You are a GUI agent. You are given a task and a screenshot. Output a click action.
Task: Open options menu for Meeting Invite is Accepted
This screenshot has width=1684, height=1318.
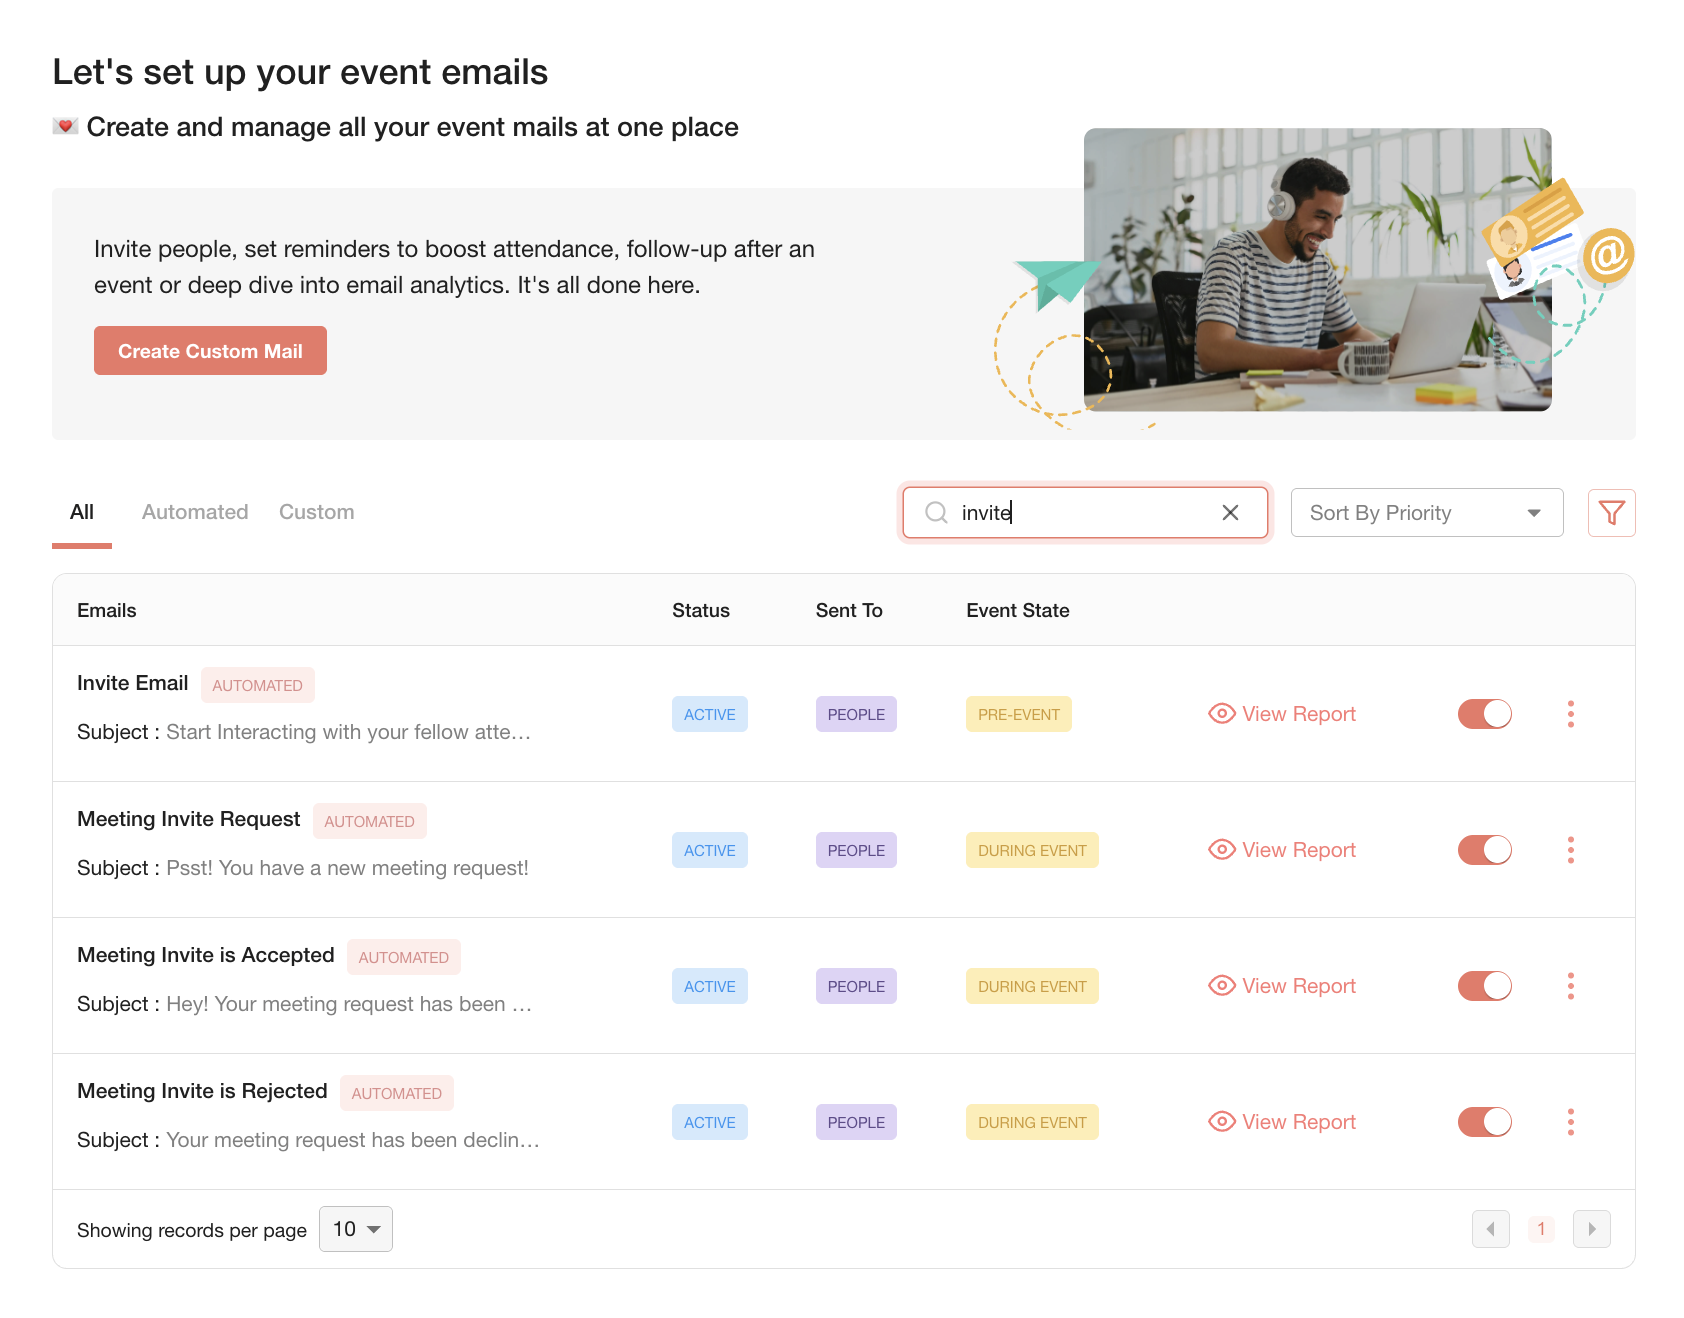click(1570, 986)
